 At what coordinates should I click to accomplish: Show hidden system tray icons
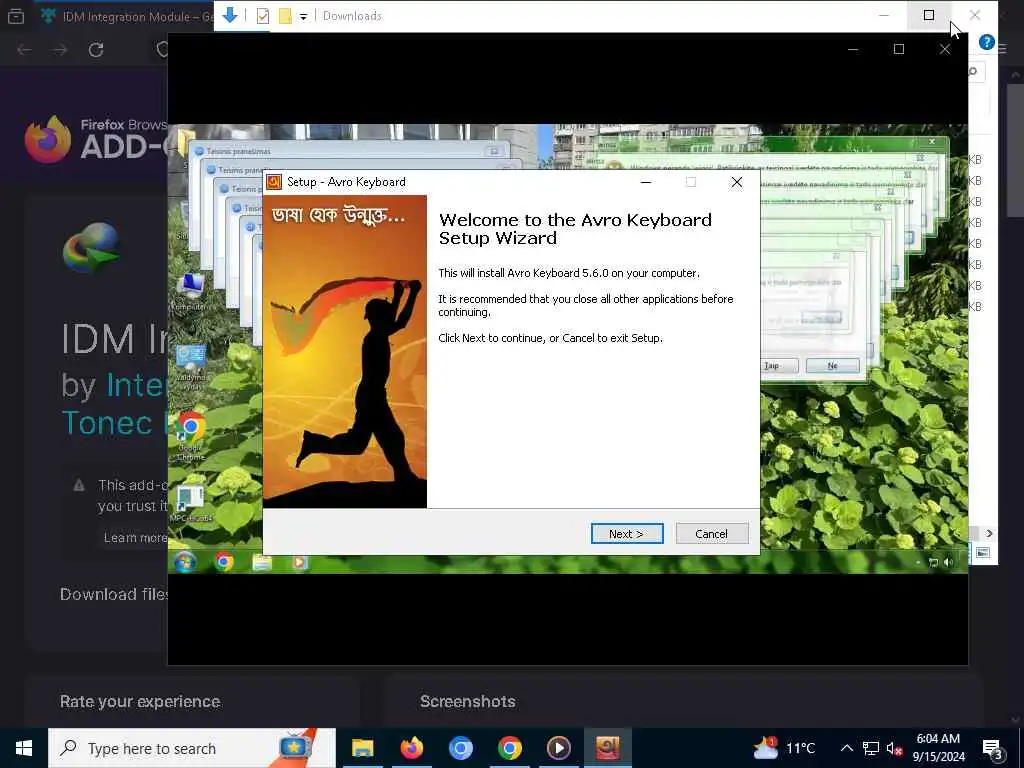point(846,748)
